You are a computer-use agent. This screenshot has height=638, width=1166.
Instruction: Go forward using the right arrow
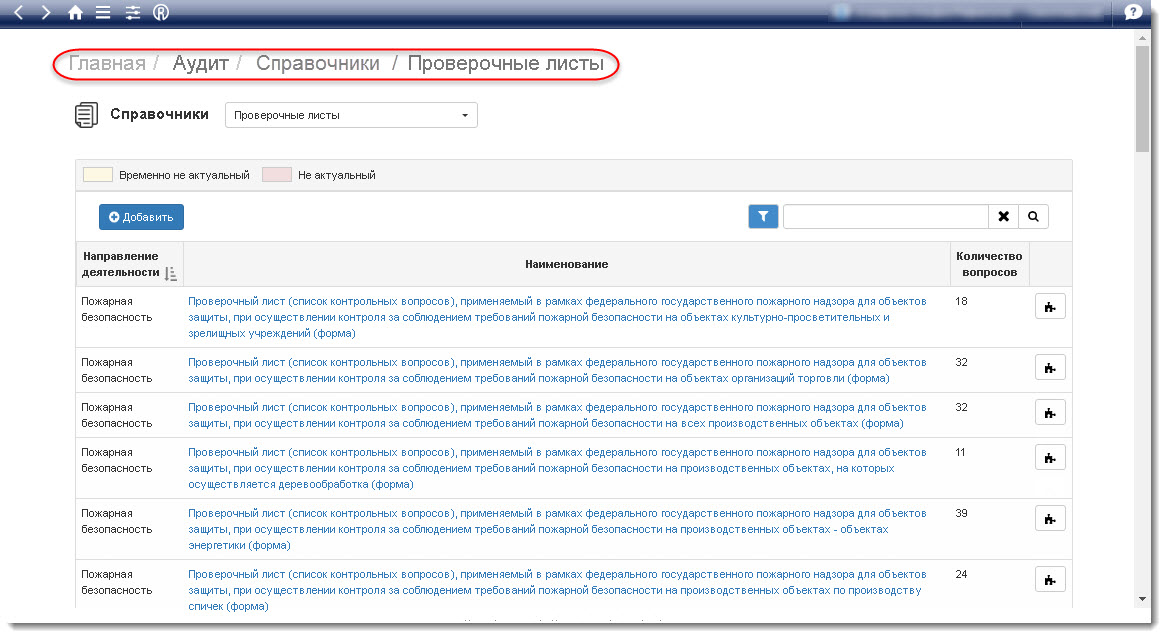tap(46, 13)
